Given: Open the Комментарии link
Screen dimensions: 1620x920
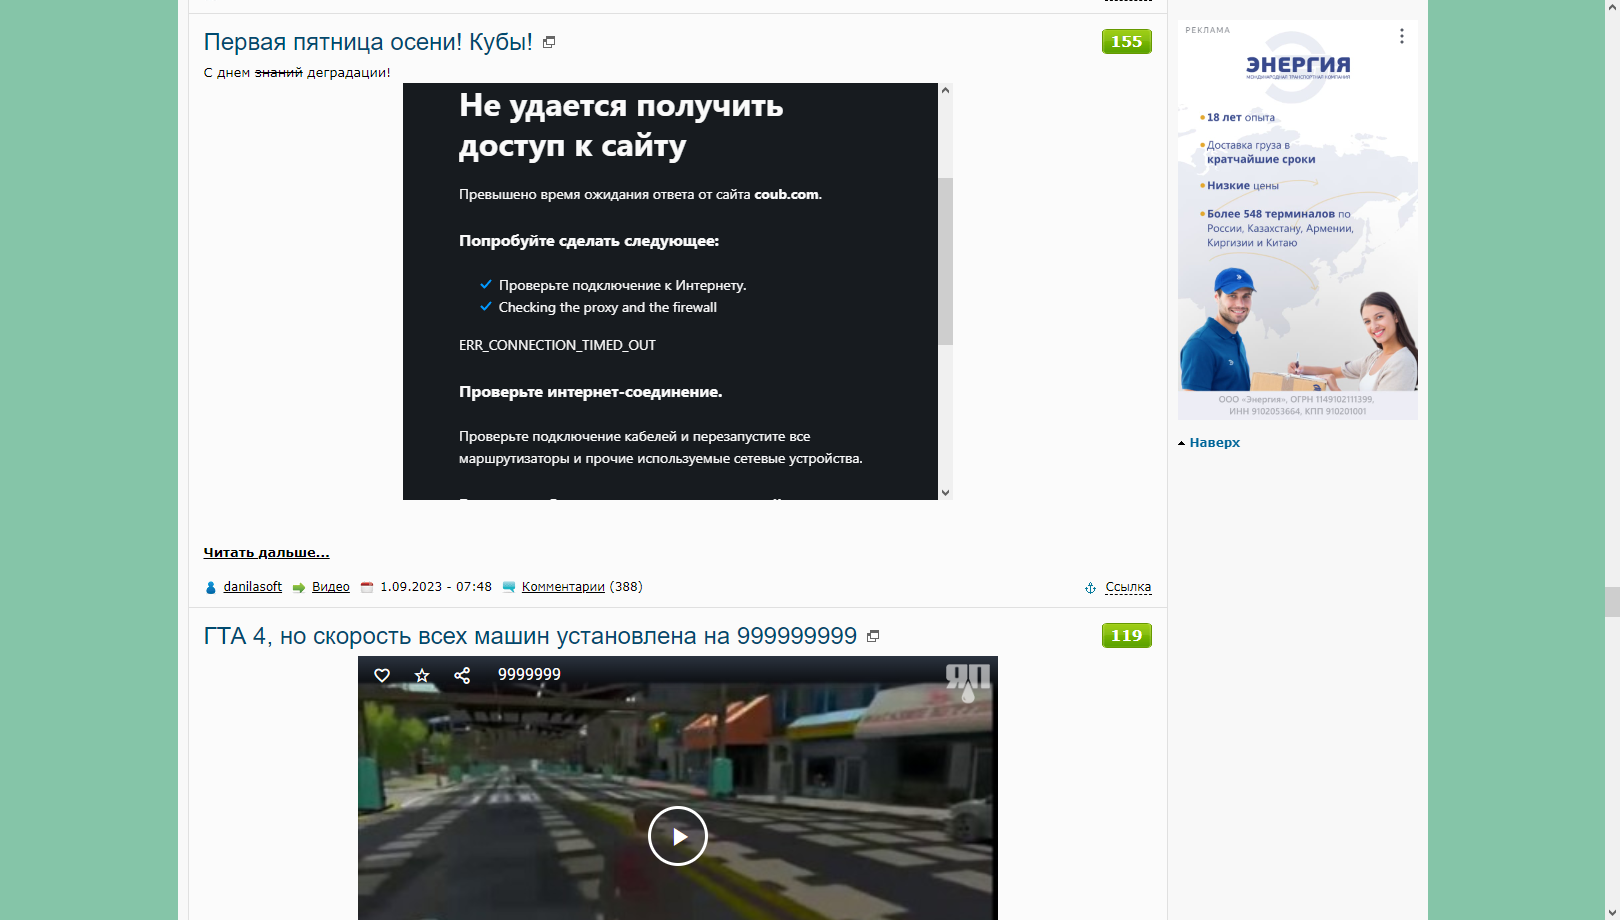Looking at the screenshot, I should [x=563, y=587].
